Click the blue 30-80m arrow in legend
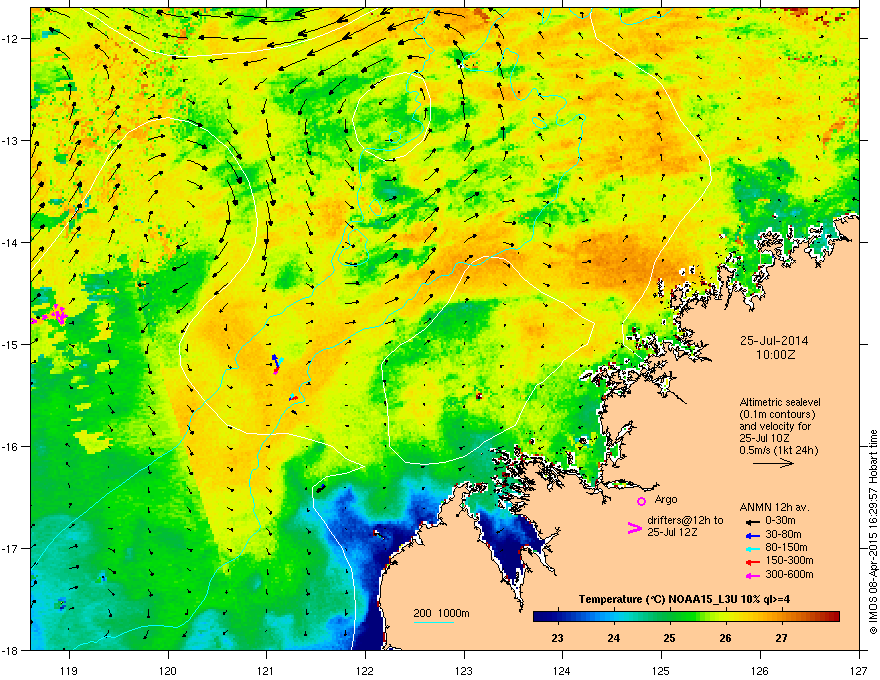The image size is (880, 680). (752, 535)
